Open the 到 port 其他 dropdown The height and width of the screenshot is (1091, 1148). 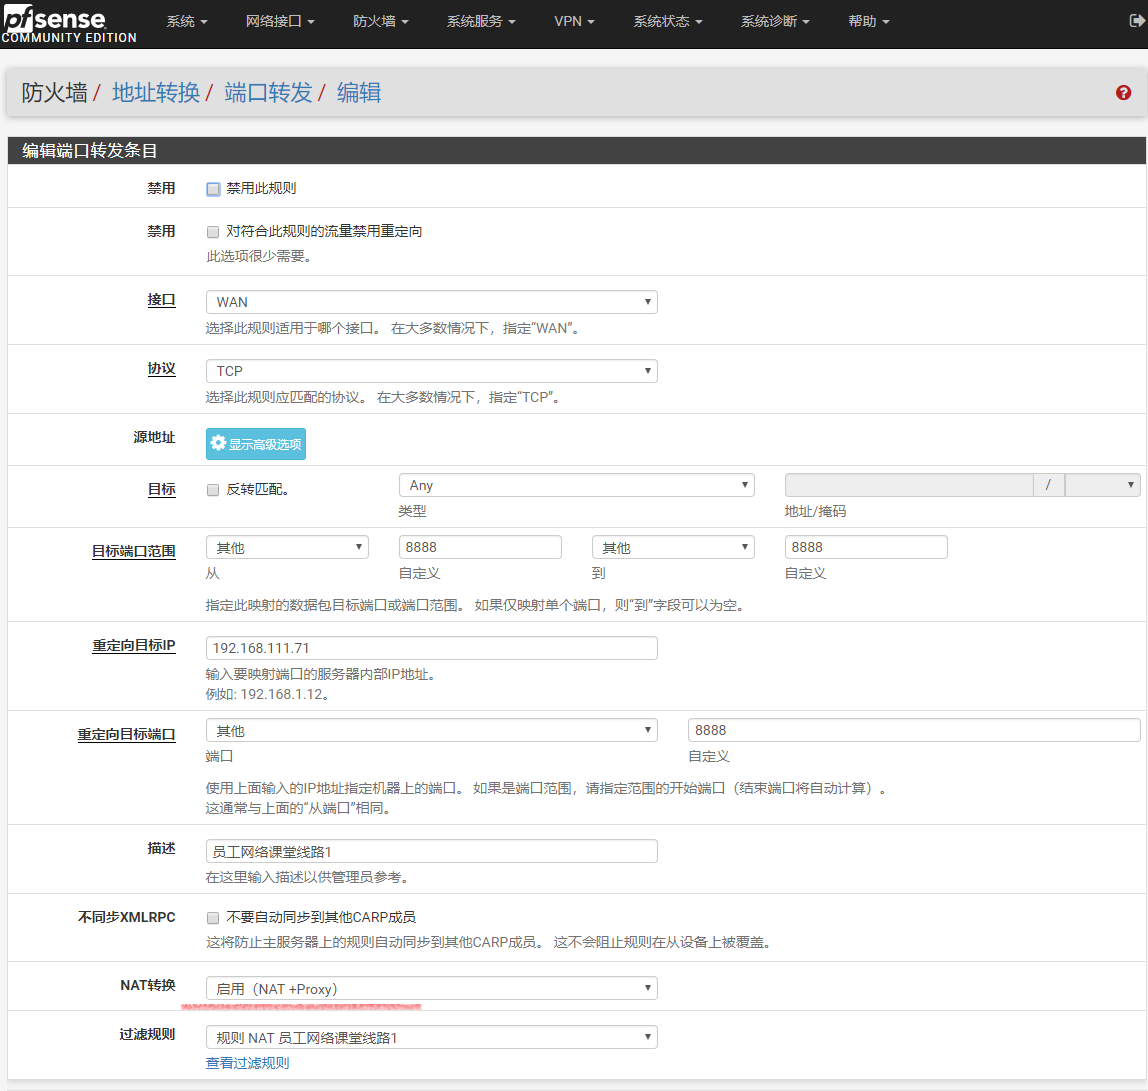pyautogui.click(x=673, y=547)
